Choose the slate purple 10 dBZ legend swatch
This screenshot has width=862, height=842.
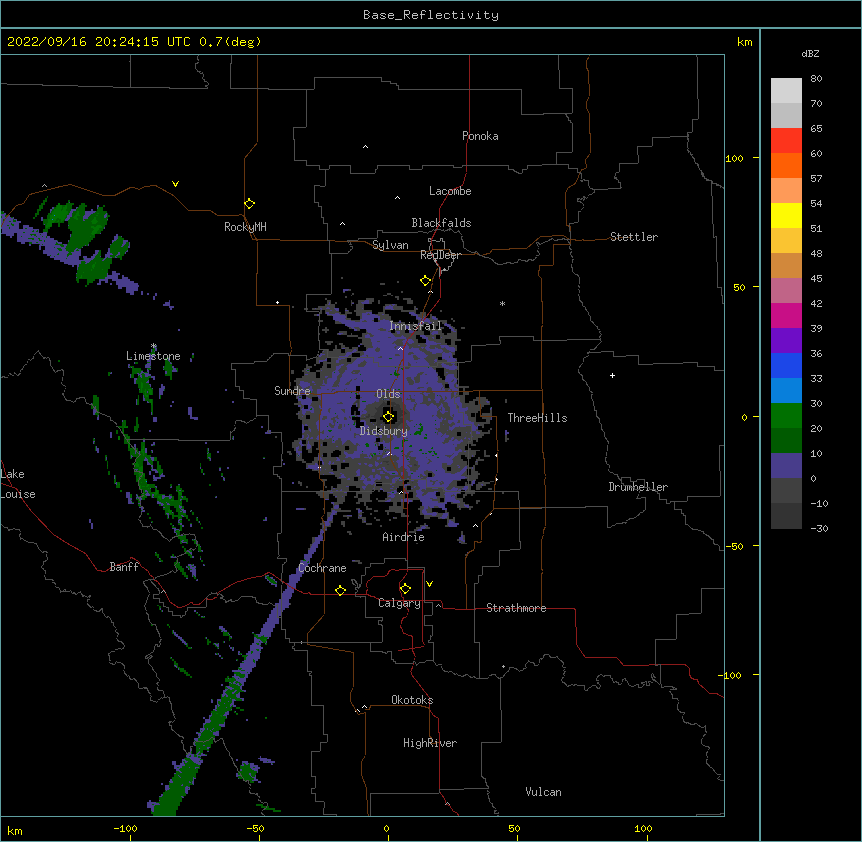786,466
